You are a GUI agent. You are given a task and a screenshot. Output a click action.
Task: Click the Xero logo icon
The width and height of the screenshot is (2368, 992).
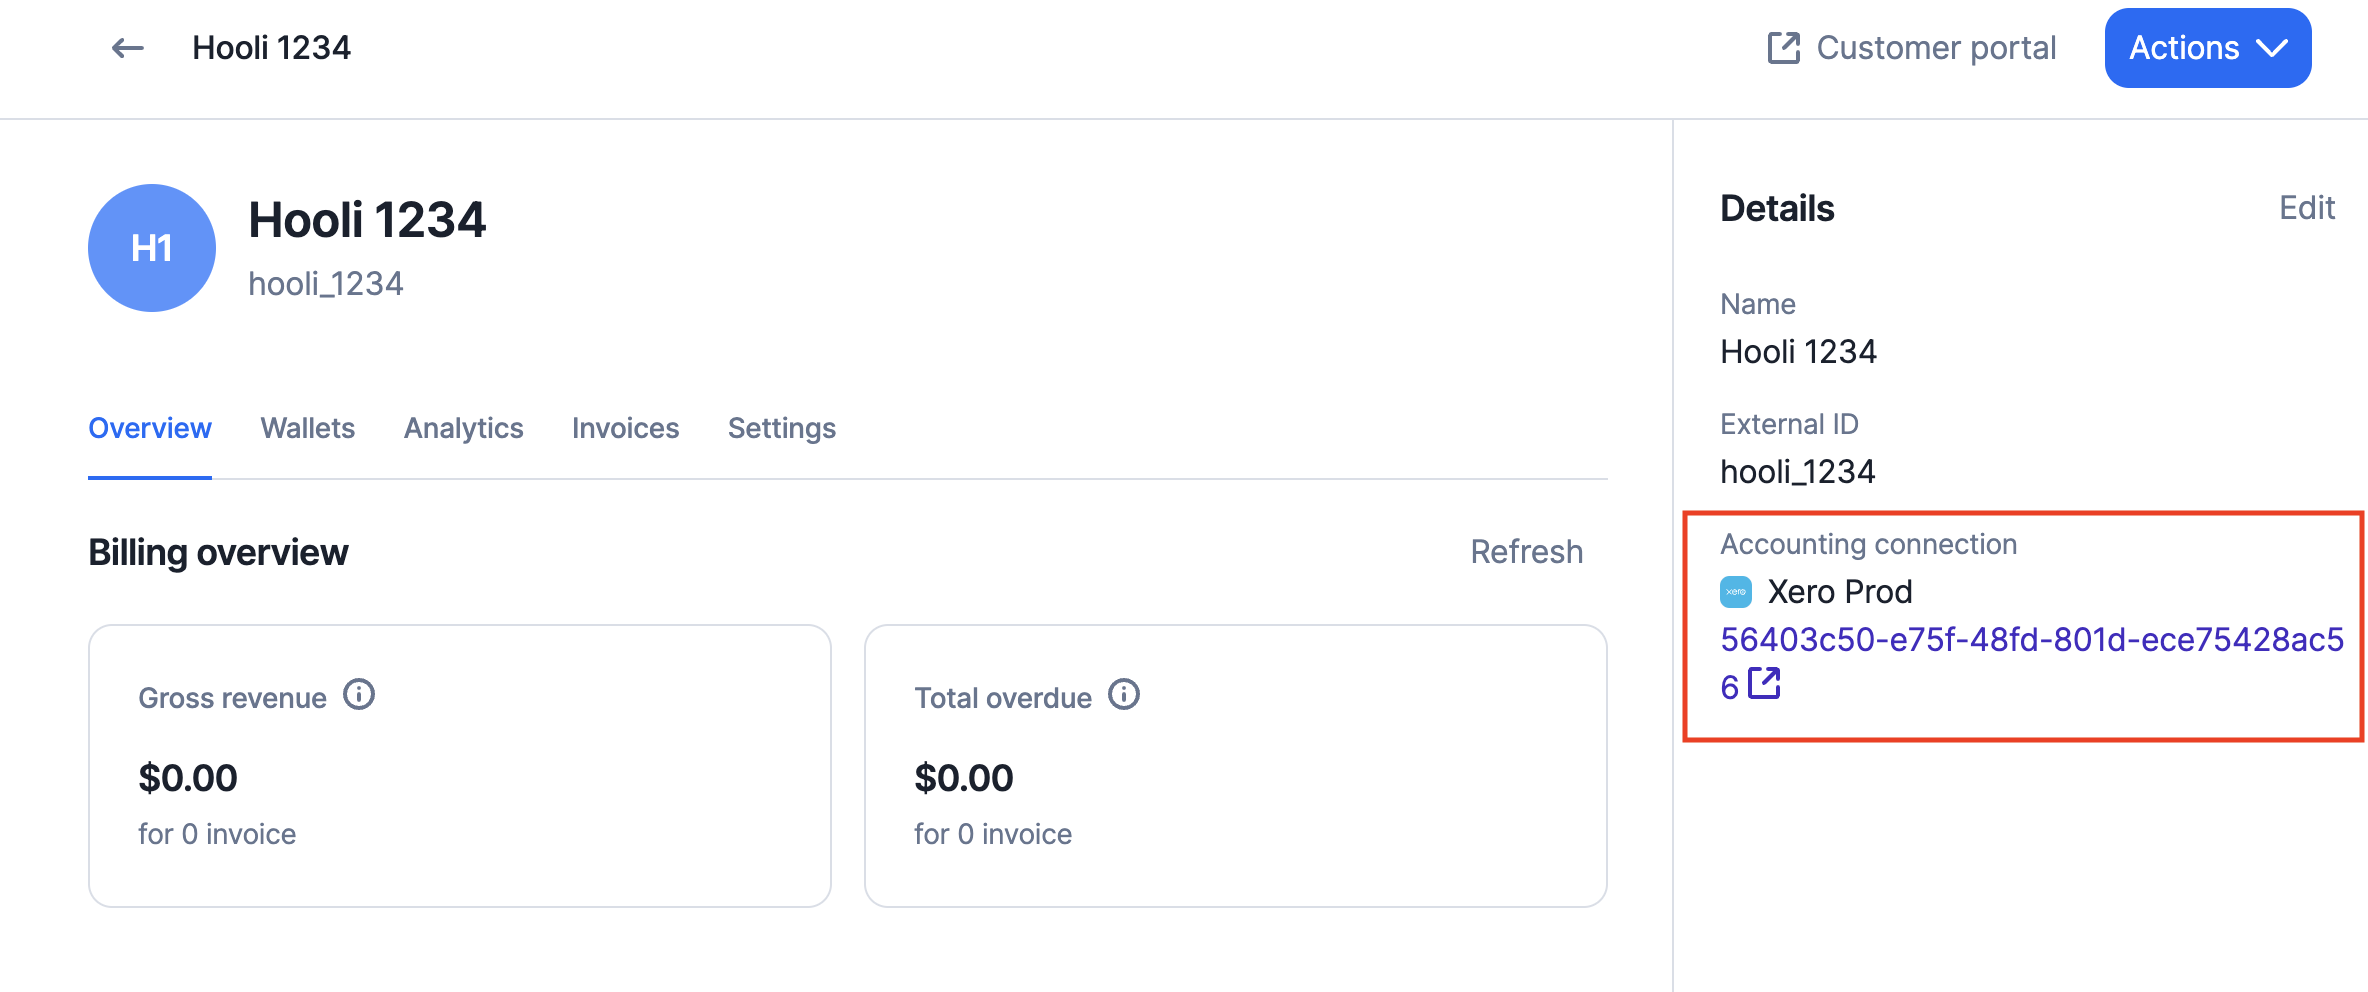click(x=1736, y=592)
